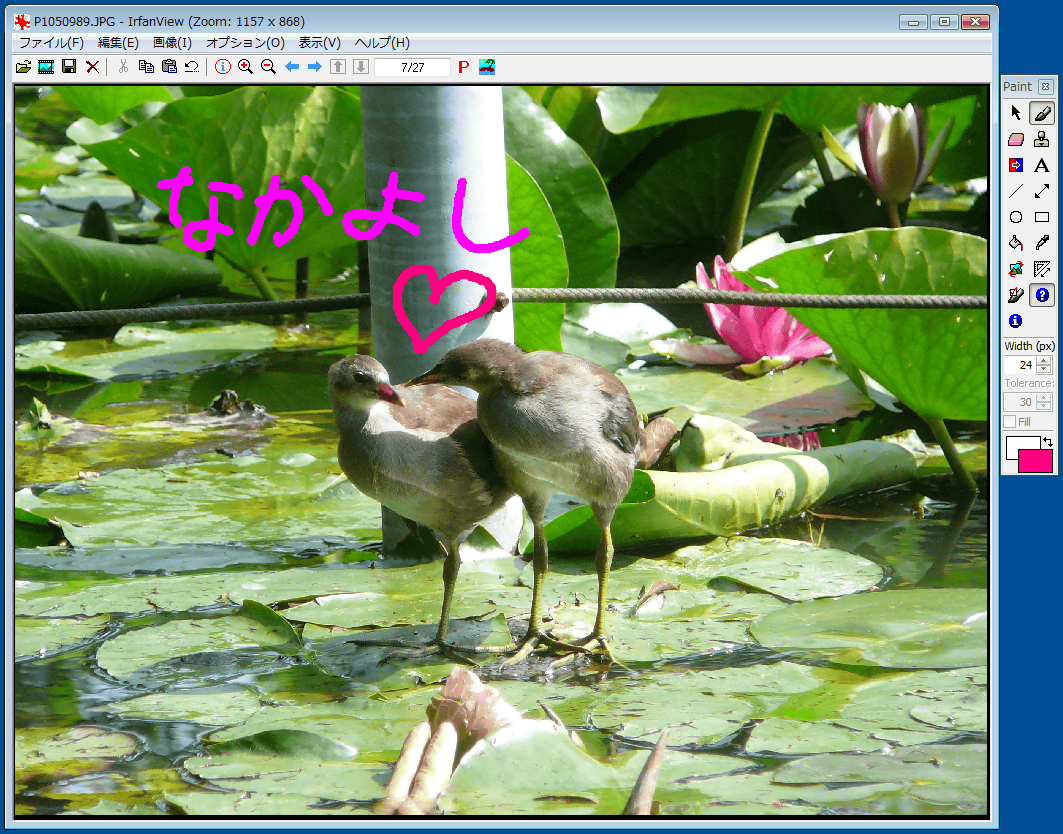Screen dimensions: 1063x834
Task: Open the 画像(I) menu
Action: click(172, 43)
